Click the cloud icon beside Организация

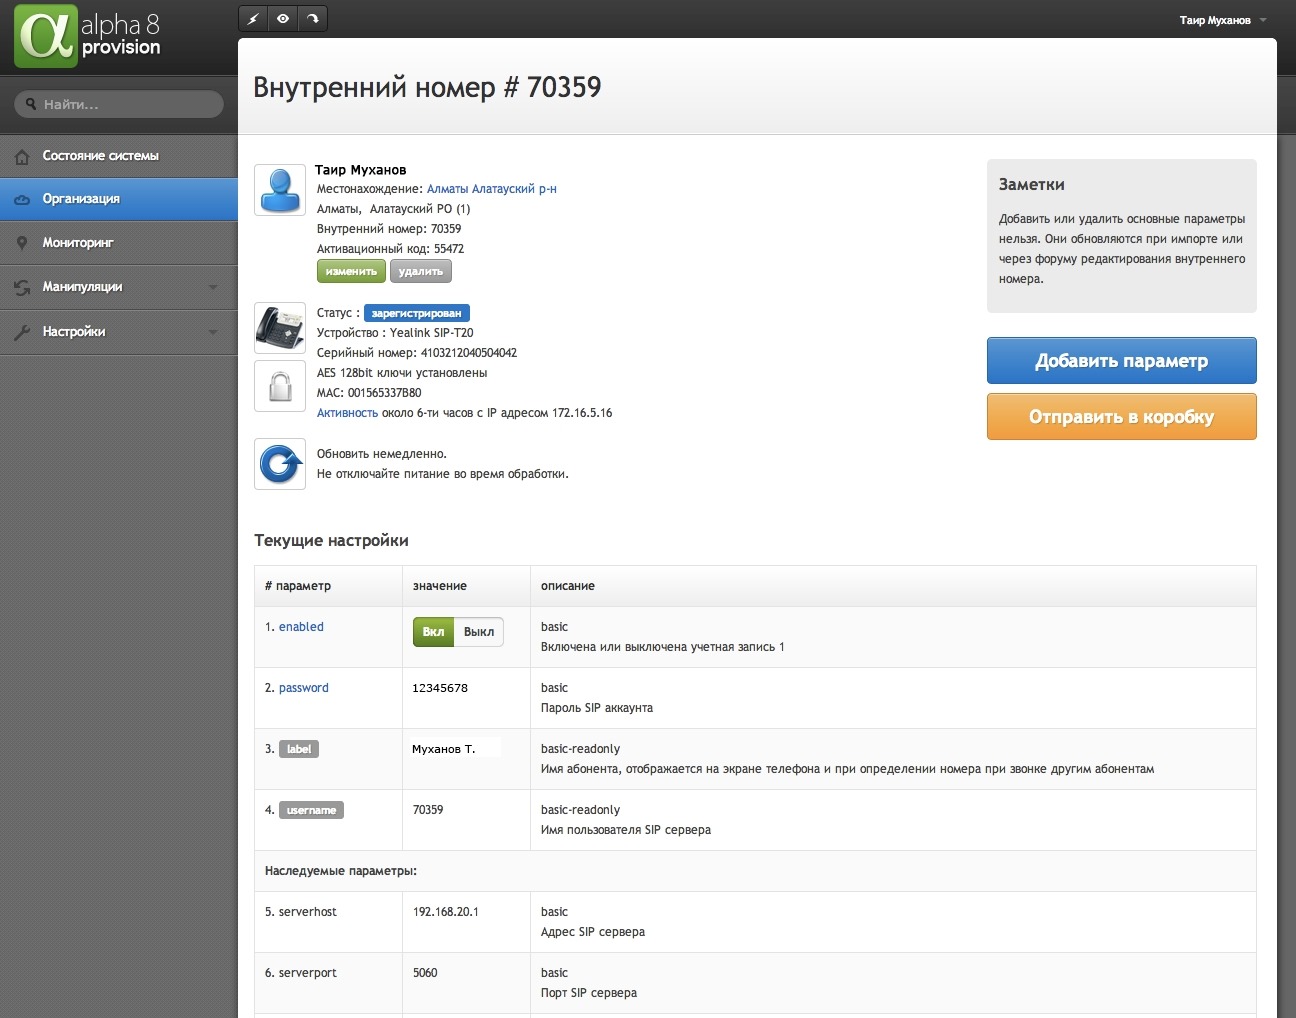tap(22, 200)
